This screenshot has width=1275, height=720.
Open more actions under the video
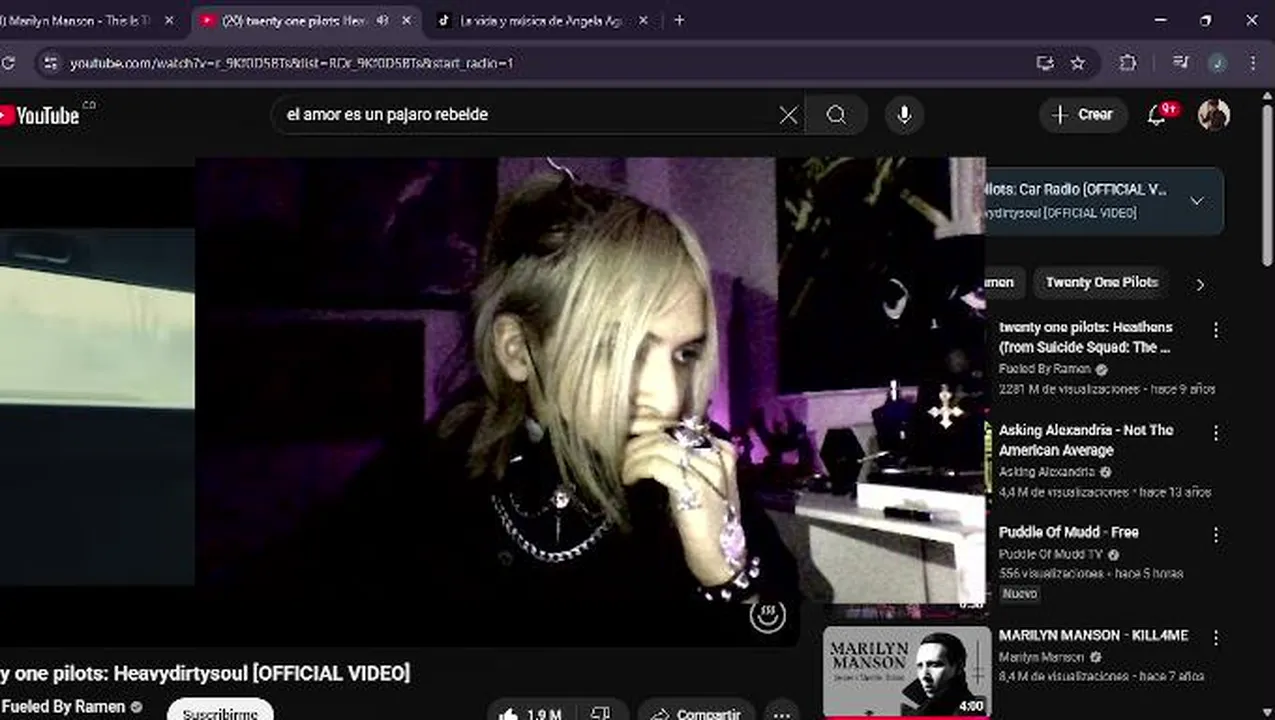[x=782, y=713]
